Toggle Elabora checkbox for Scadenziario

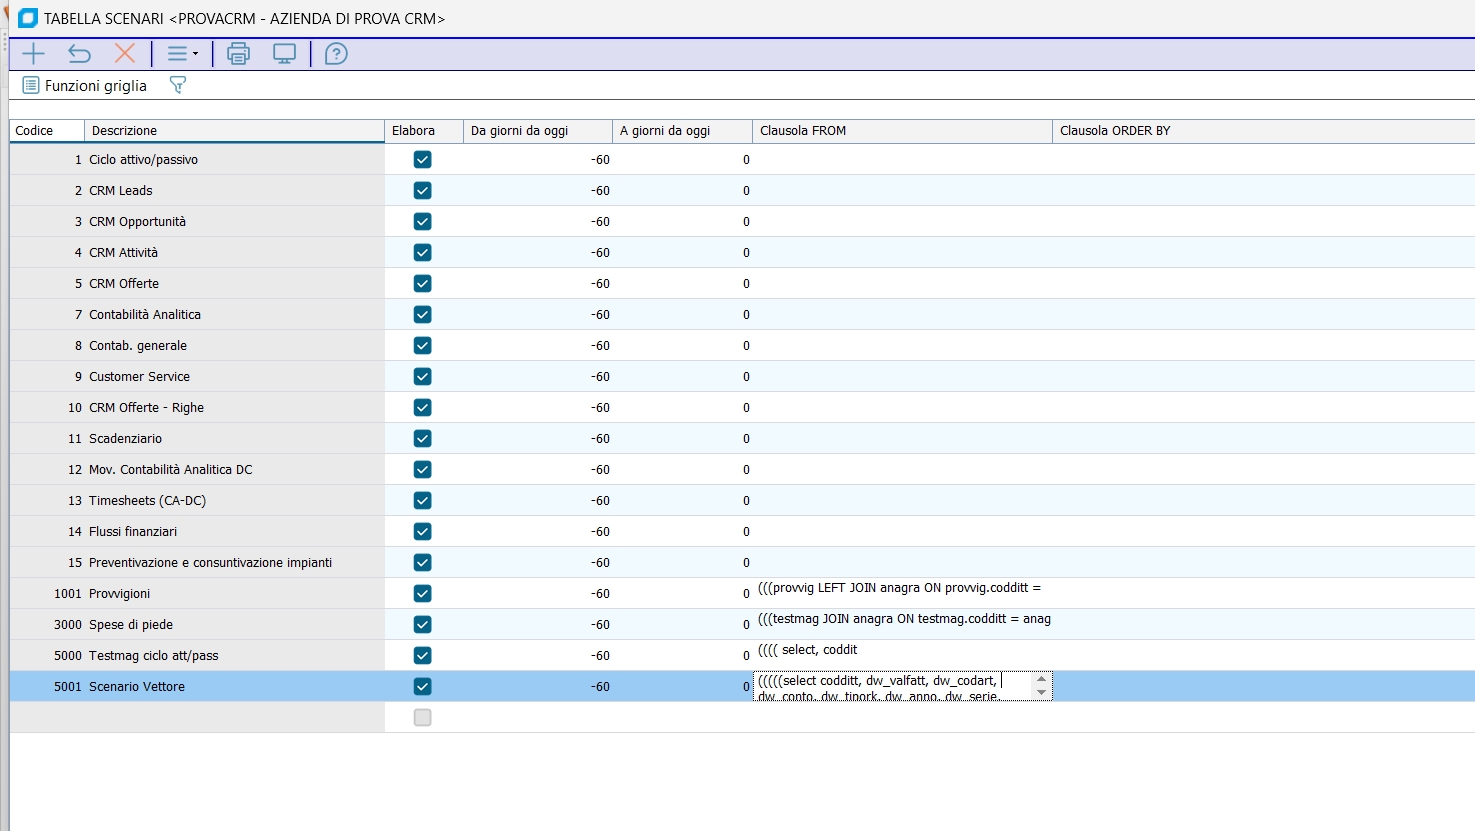coord(422,439)
